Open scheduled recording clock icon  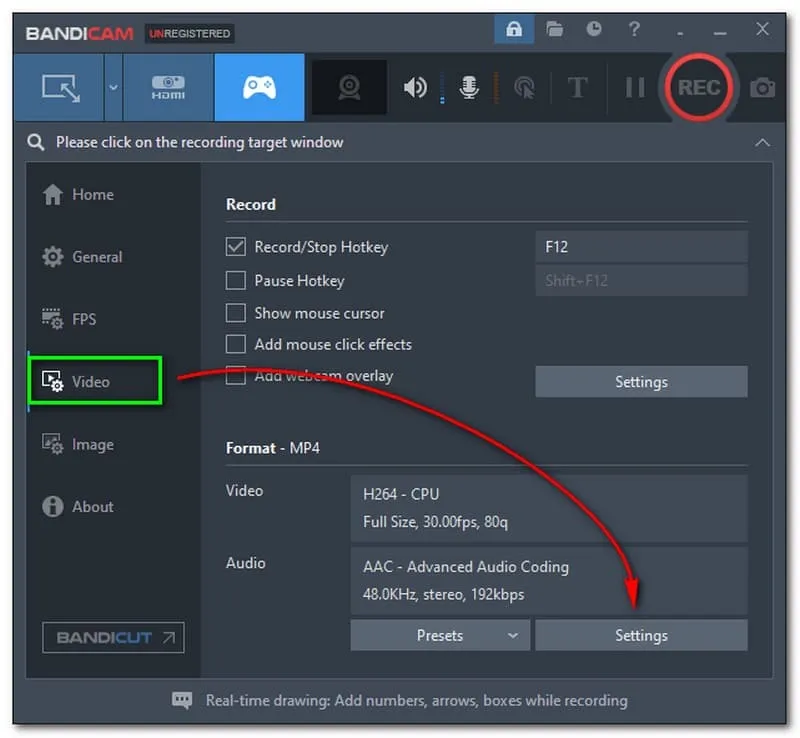(594, 30)
